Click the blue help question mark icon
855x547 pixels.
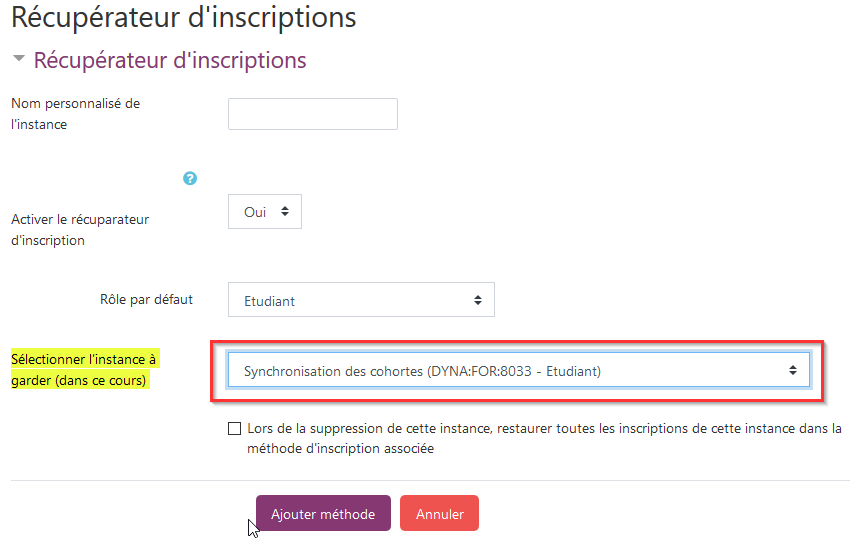coord(190,178)
